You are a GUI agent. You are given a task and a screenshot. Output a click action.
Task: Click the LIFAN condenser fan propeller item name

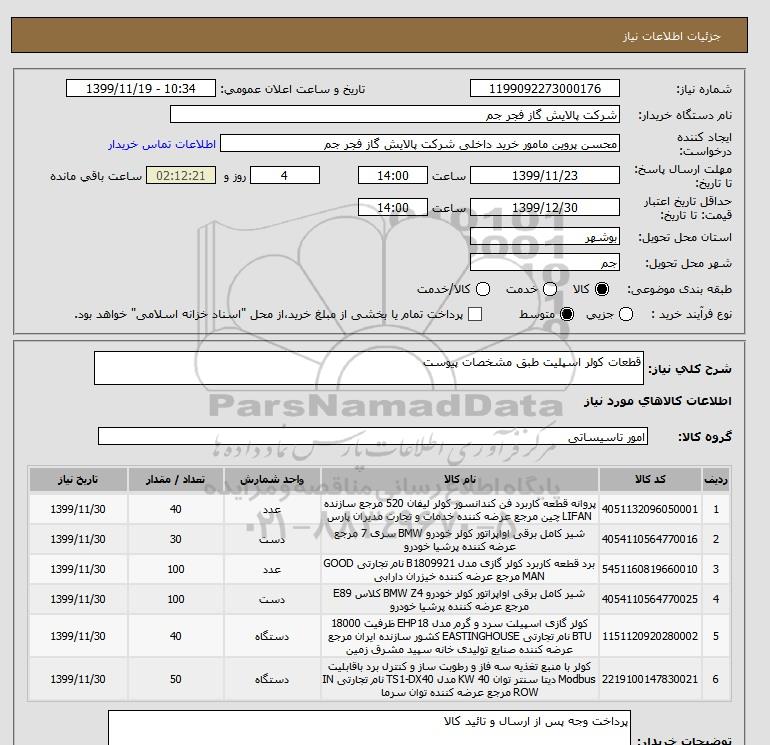460,510
